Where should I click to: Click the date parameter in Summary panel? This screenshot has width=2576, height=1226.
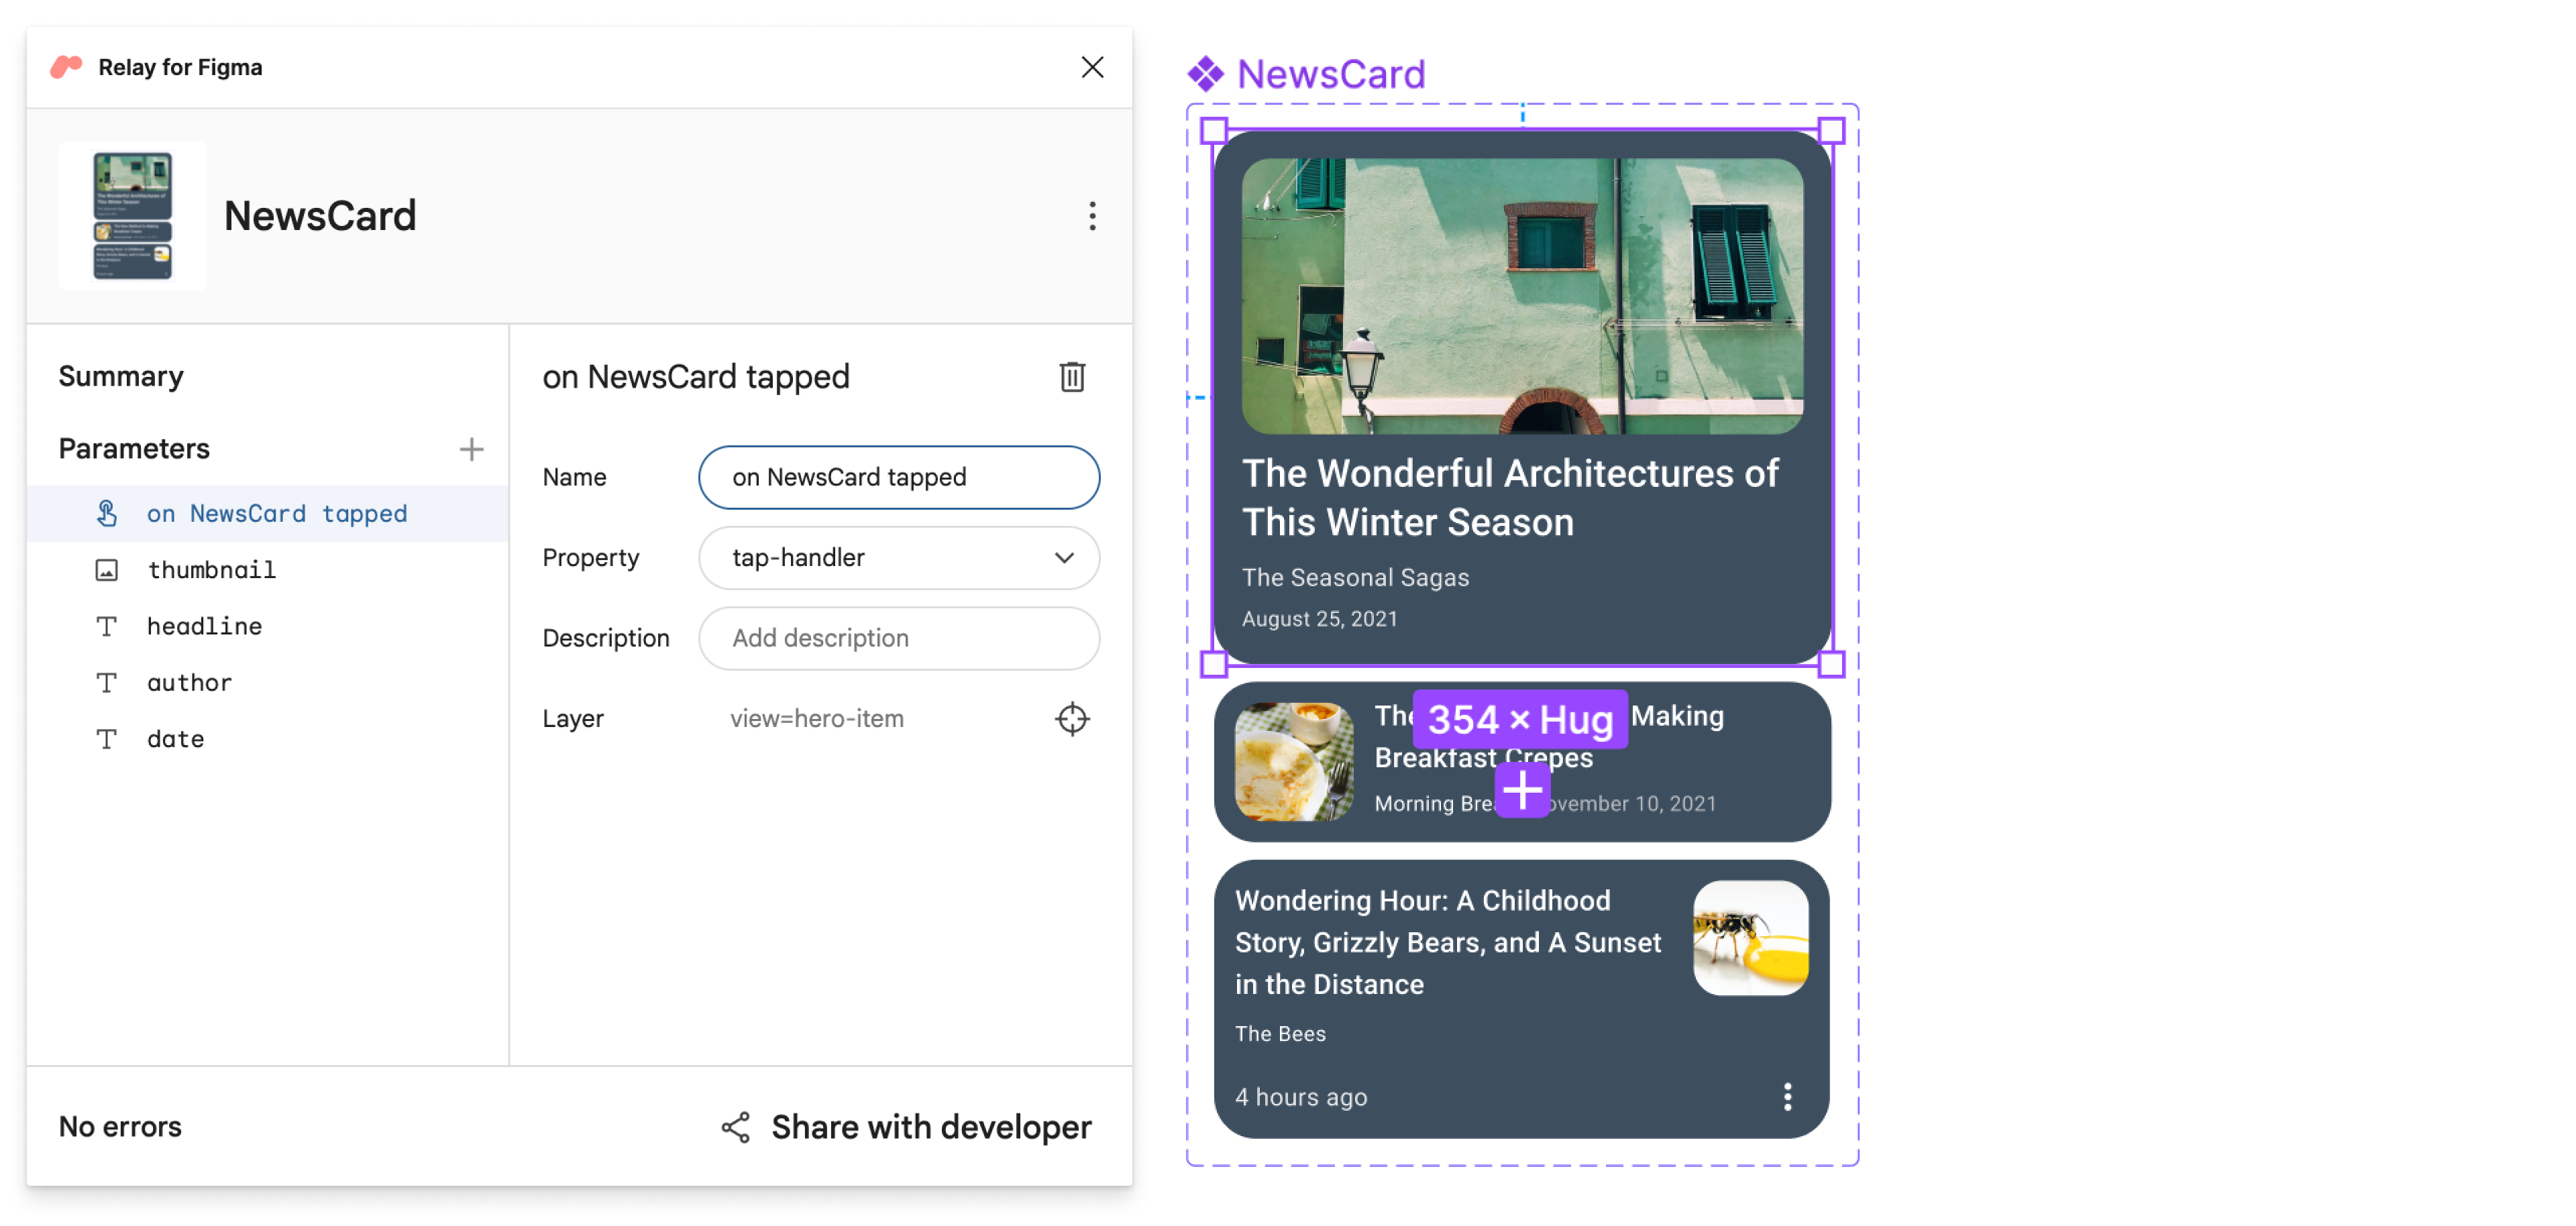(x=174, y=738)
